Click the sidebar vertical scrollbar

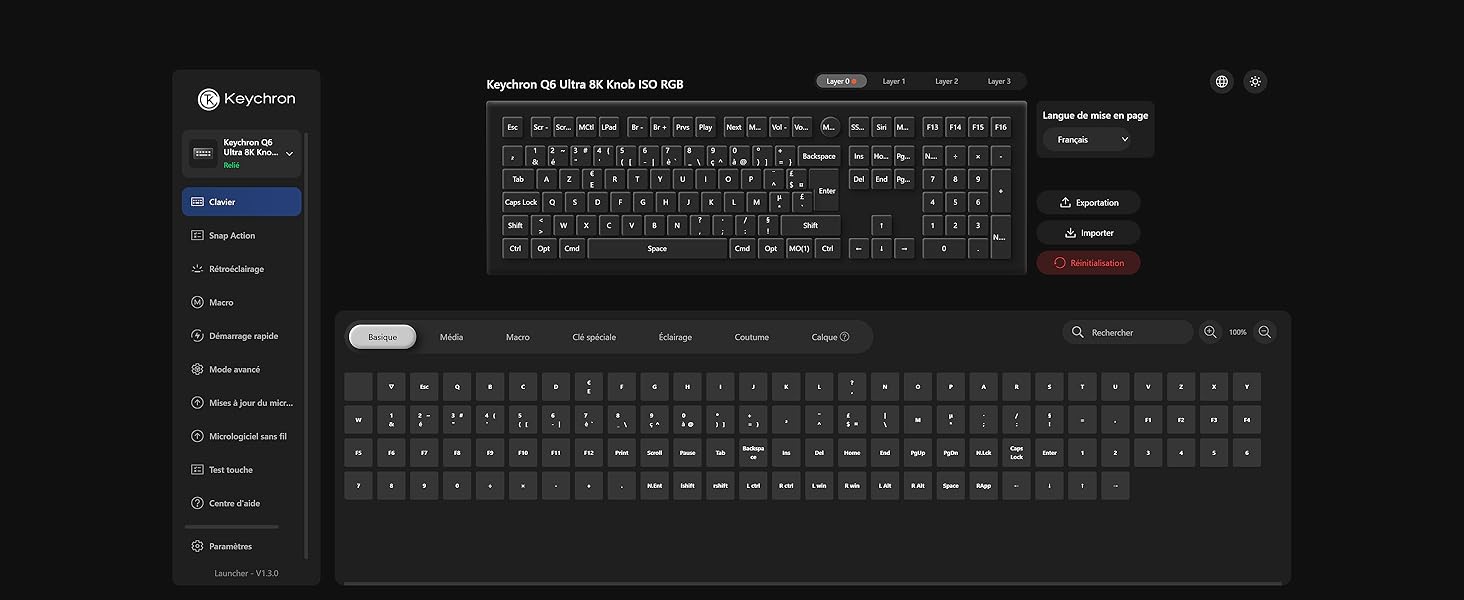click(306, 345)
